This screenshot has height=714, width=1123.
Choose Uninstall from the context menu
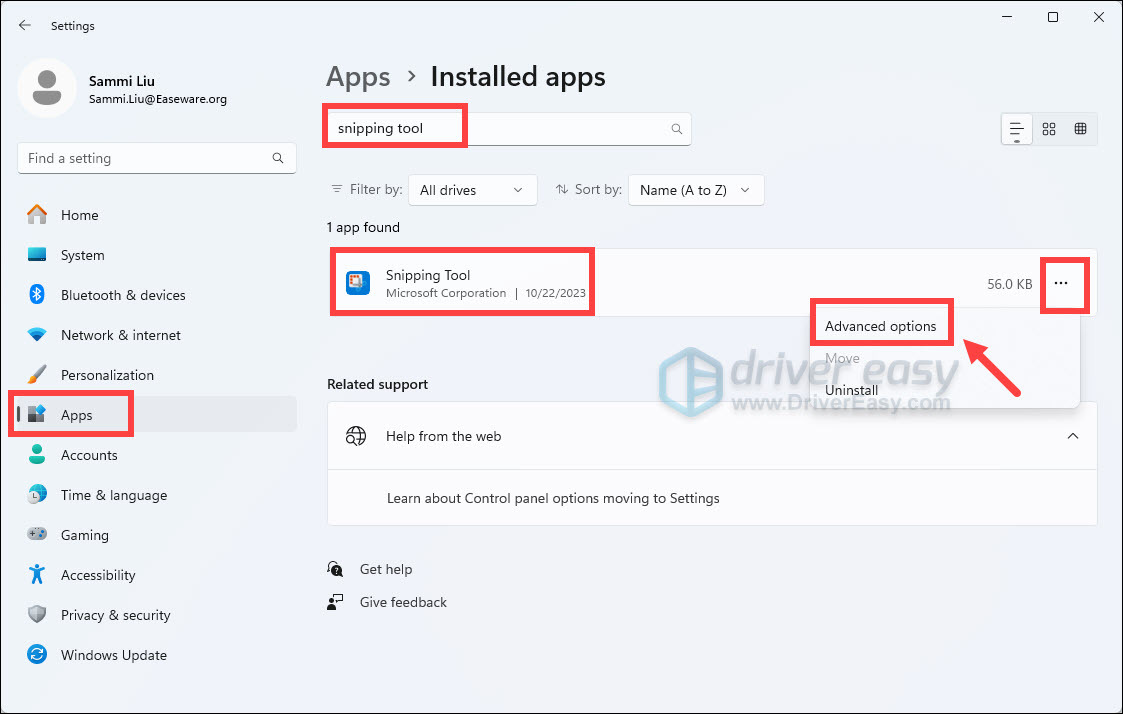click(851, 390)
